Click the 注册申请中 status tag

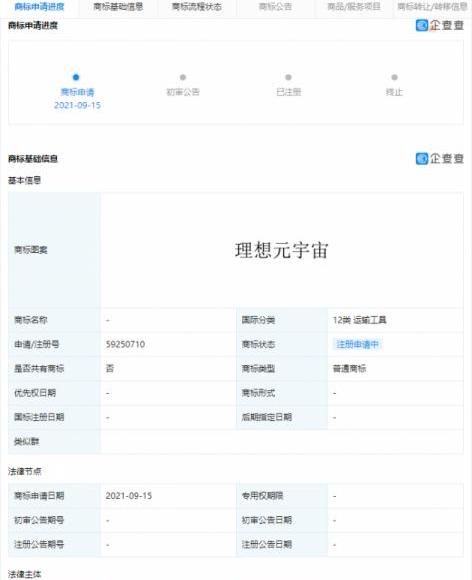pyautogui.click(x=357, y=344)
